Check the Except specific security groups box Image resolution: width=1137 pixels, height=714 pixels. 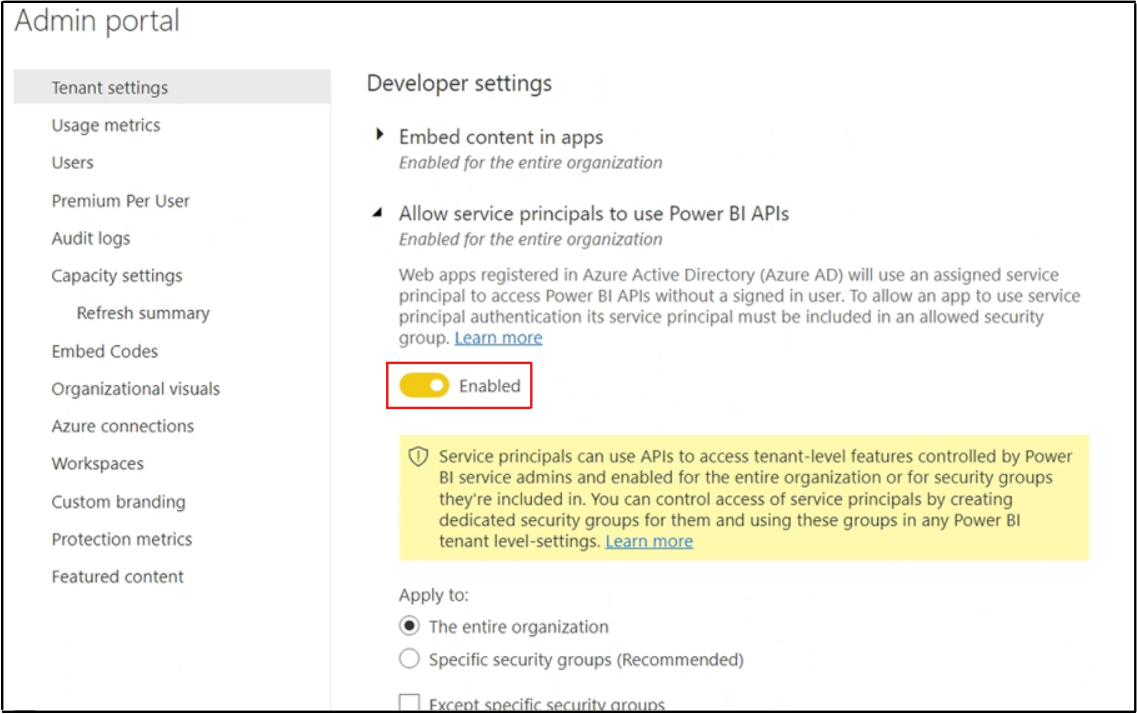click(x=409, y=704)
